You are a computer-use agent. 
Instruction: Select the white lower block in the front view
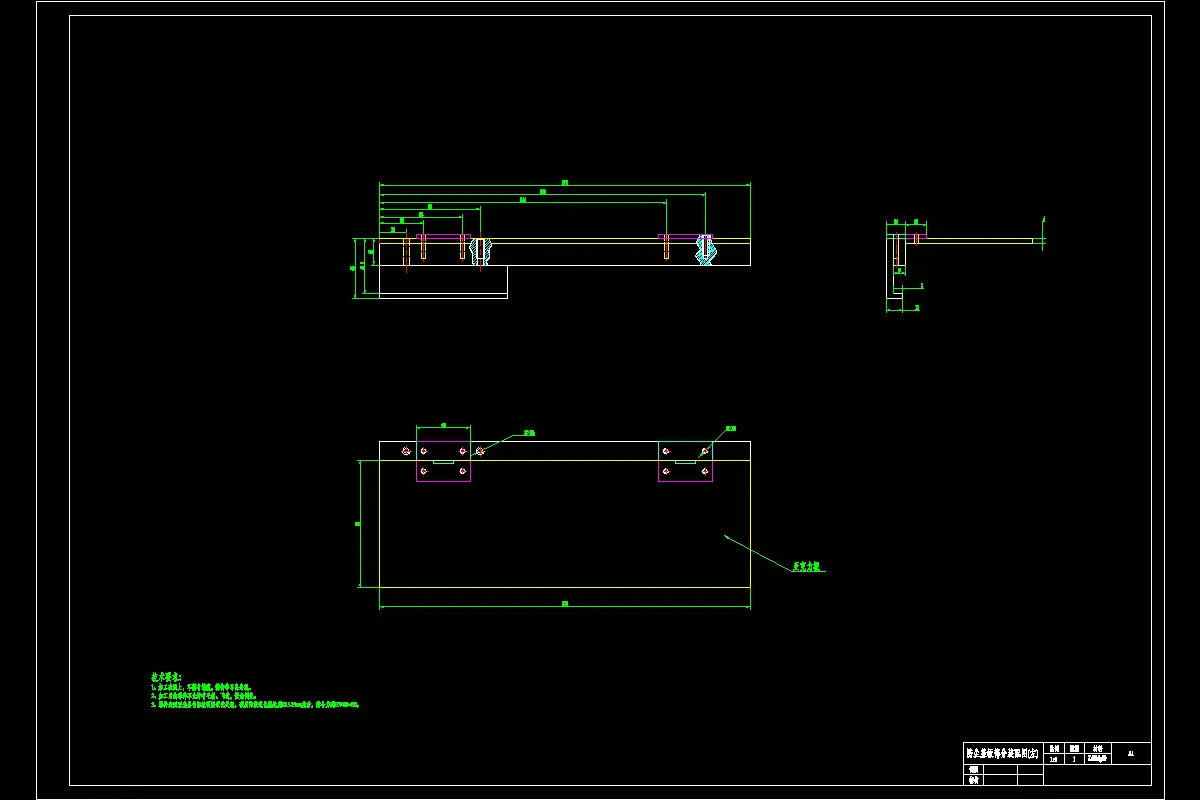coord(443,281)
